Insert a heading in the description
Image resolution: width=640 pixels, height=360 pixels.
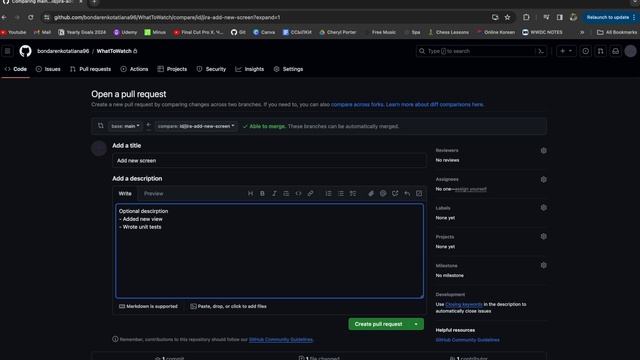pos(250,193)
